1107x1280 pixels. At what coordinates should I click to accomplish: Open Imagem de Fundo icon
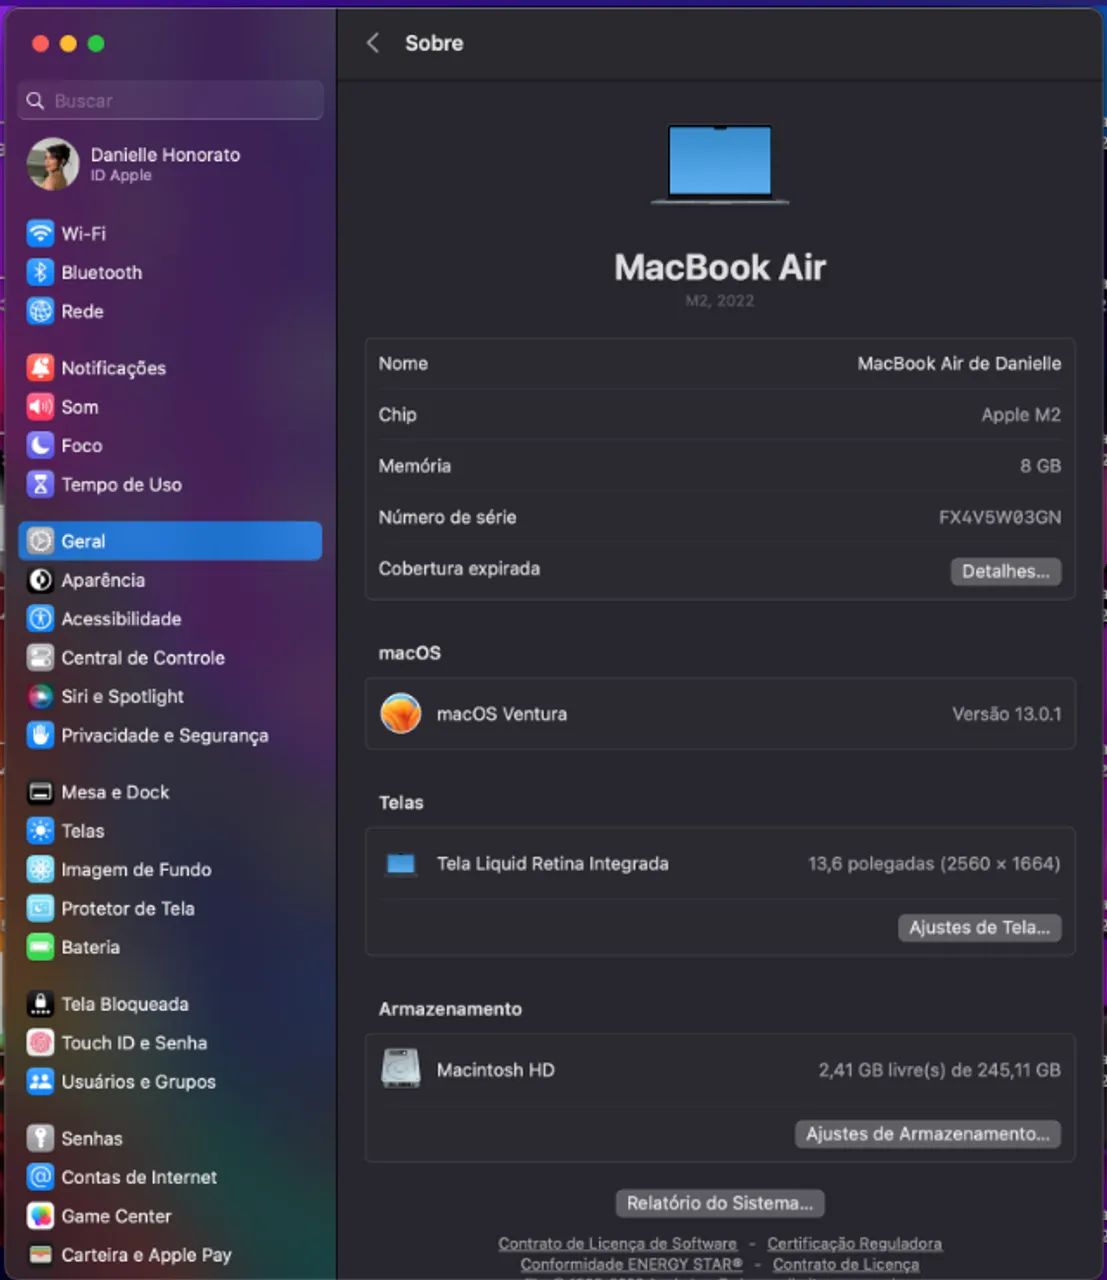(x=40, y=869)
